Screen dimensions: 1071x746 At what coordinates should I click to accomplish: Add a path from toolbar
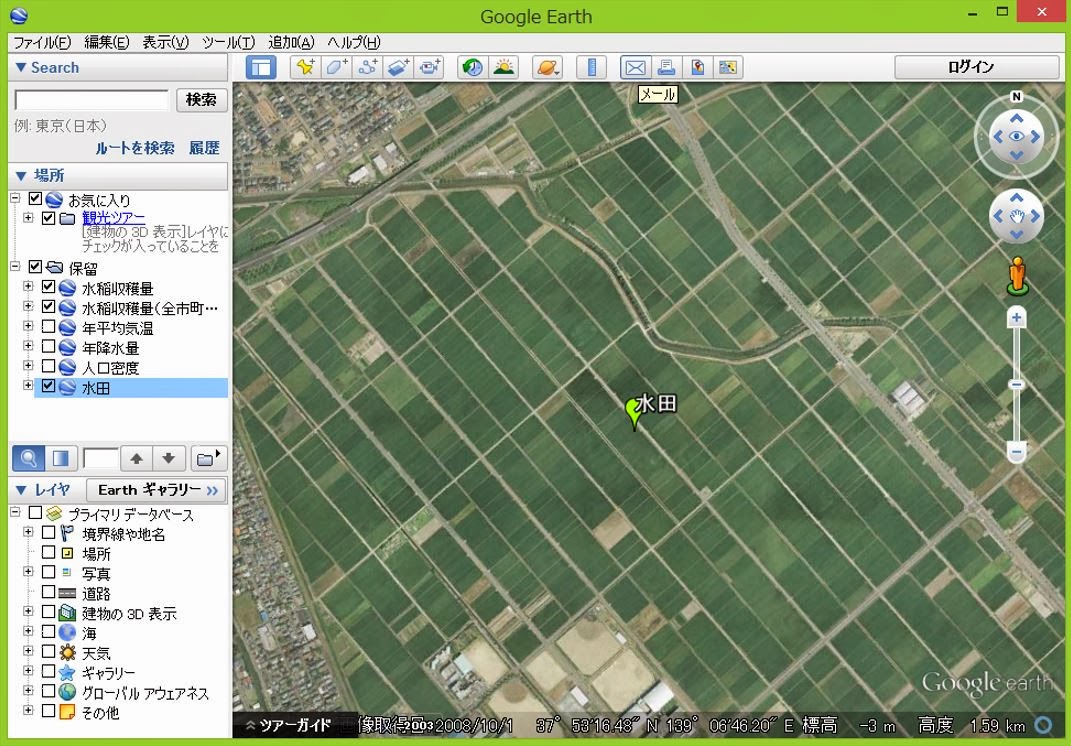click(x=368, y=67)
